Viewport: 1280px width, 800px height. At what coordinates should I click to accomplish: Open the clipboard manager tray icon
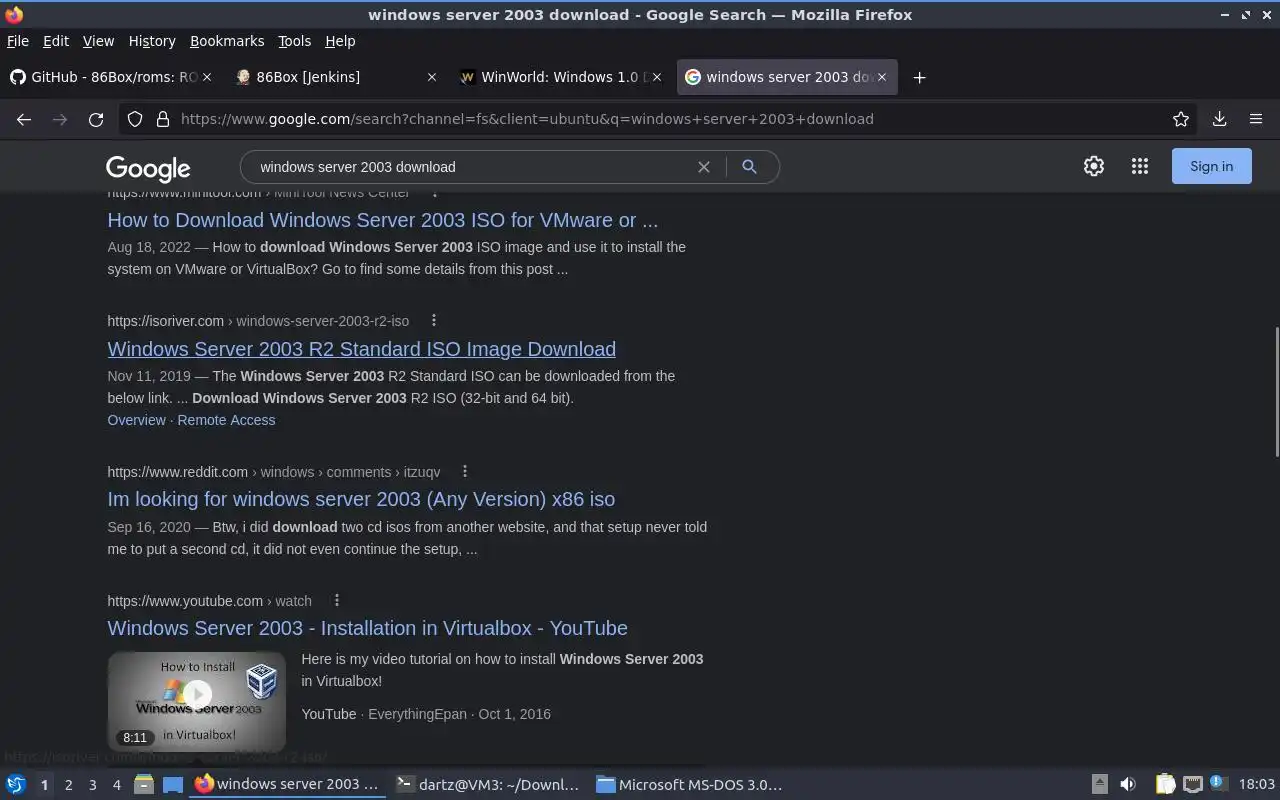tap(1165, 784)
